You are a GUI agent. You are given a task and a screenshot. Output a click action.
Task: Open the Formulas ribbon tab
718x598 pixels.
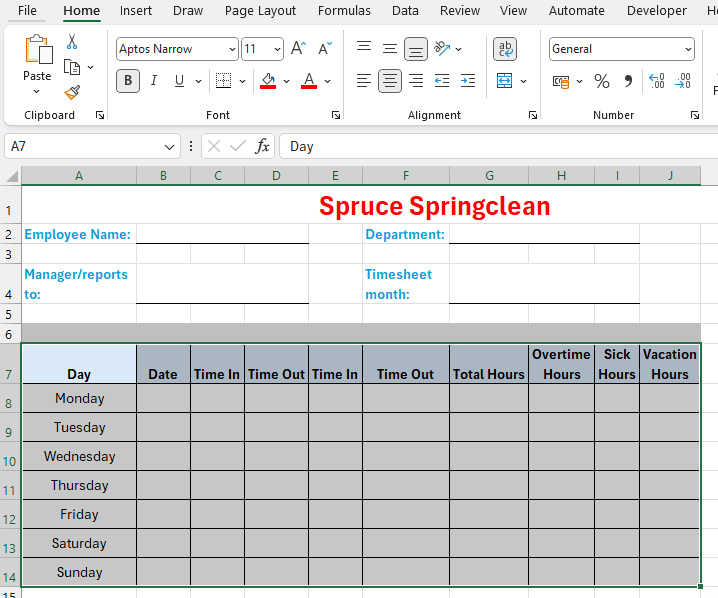point(344,11)
